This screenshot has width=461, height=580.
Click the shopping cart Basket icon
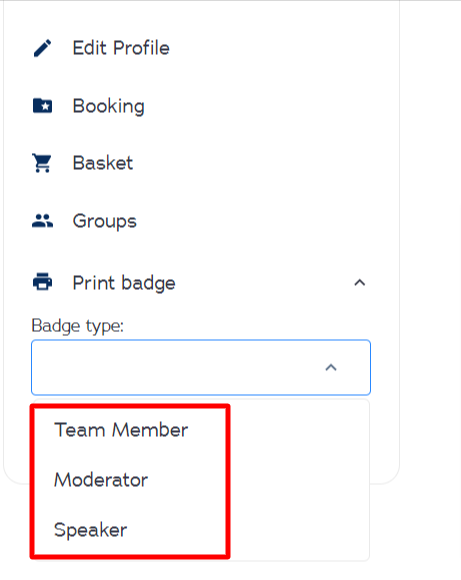[42, 163]
